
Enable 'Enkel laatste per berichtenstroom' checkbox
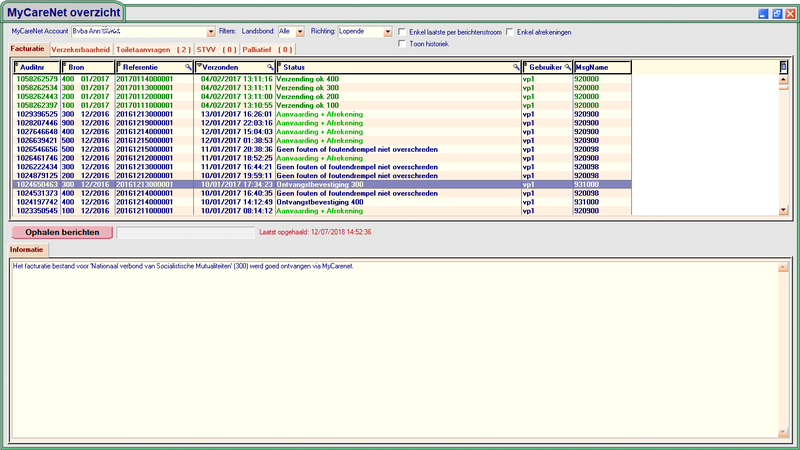(402, 32)
